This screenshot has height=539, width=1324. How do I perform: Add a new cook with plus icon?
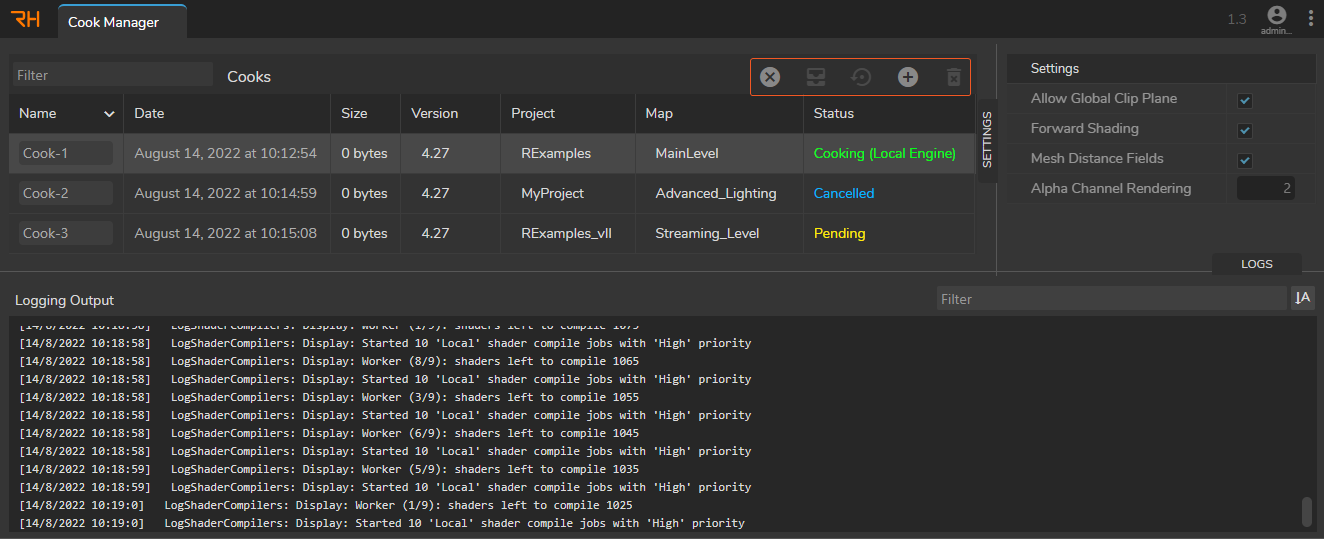(907, 77)
